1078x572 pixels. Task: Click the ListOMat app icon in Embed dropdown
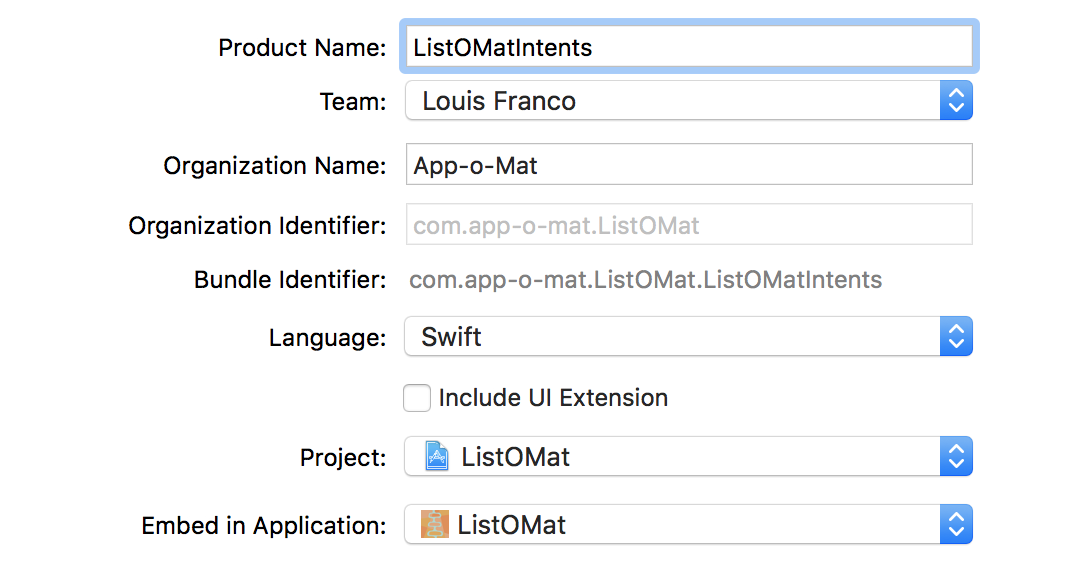435,525
